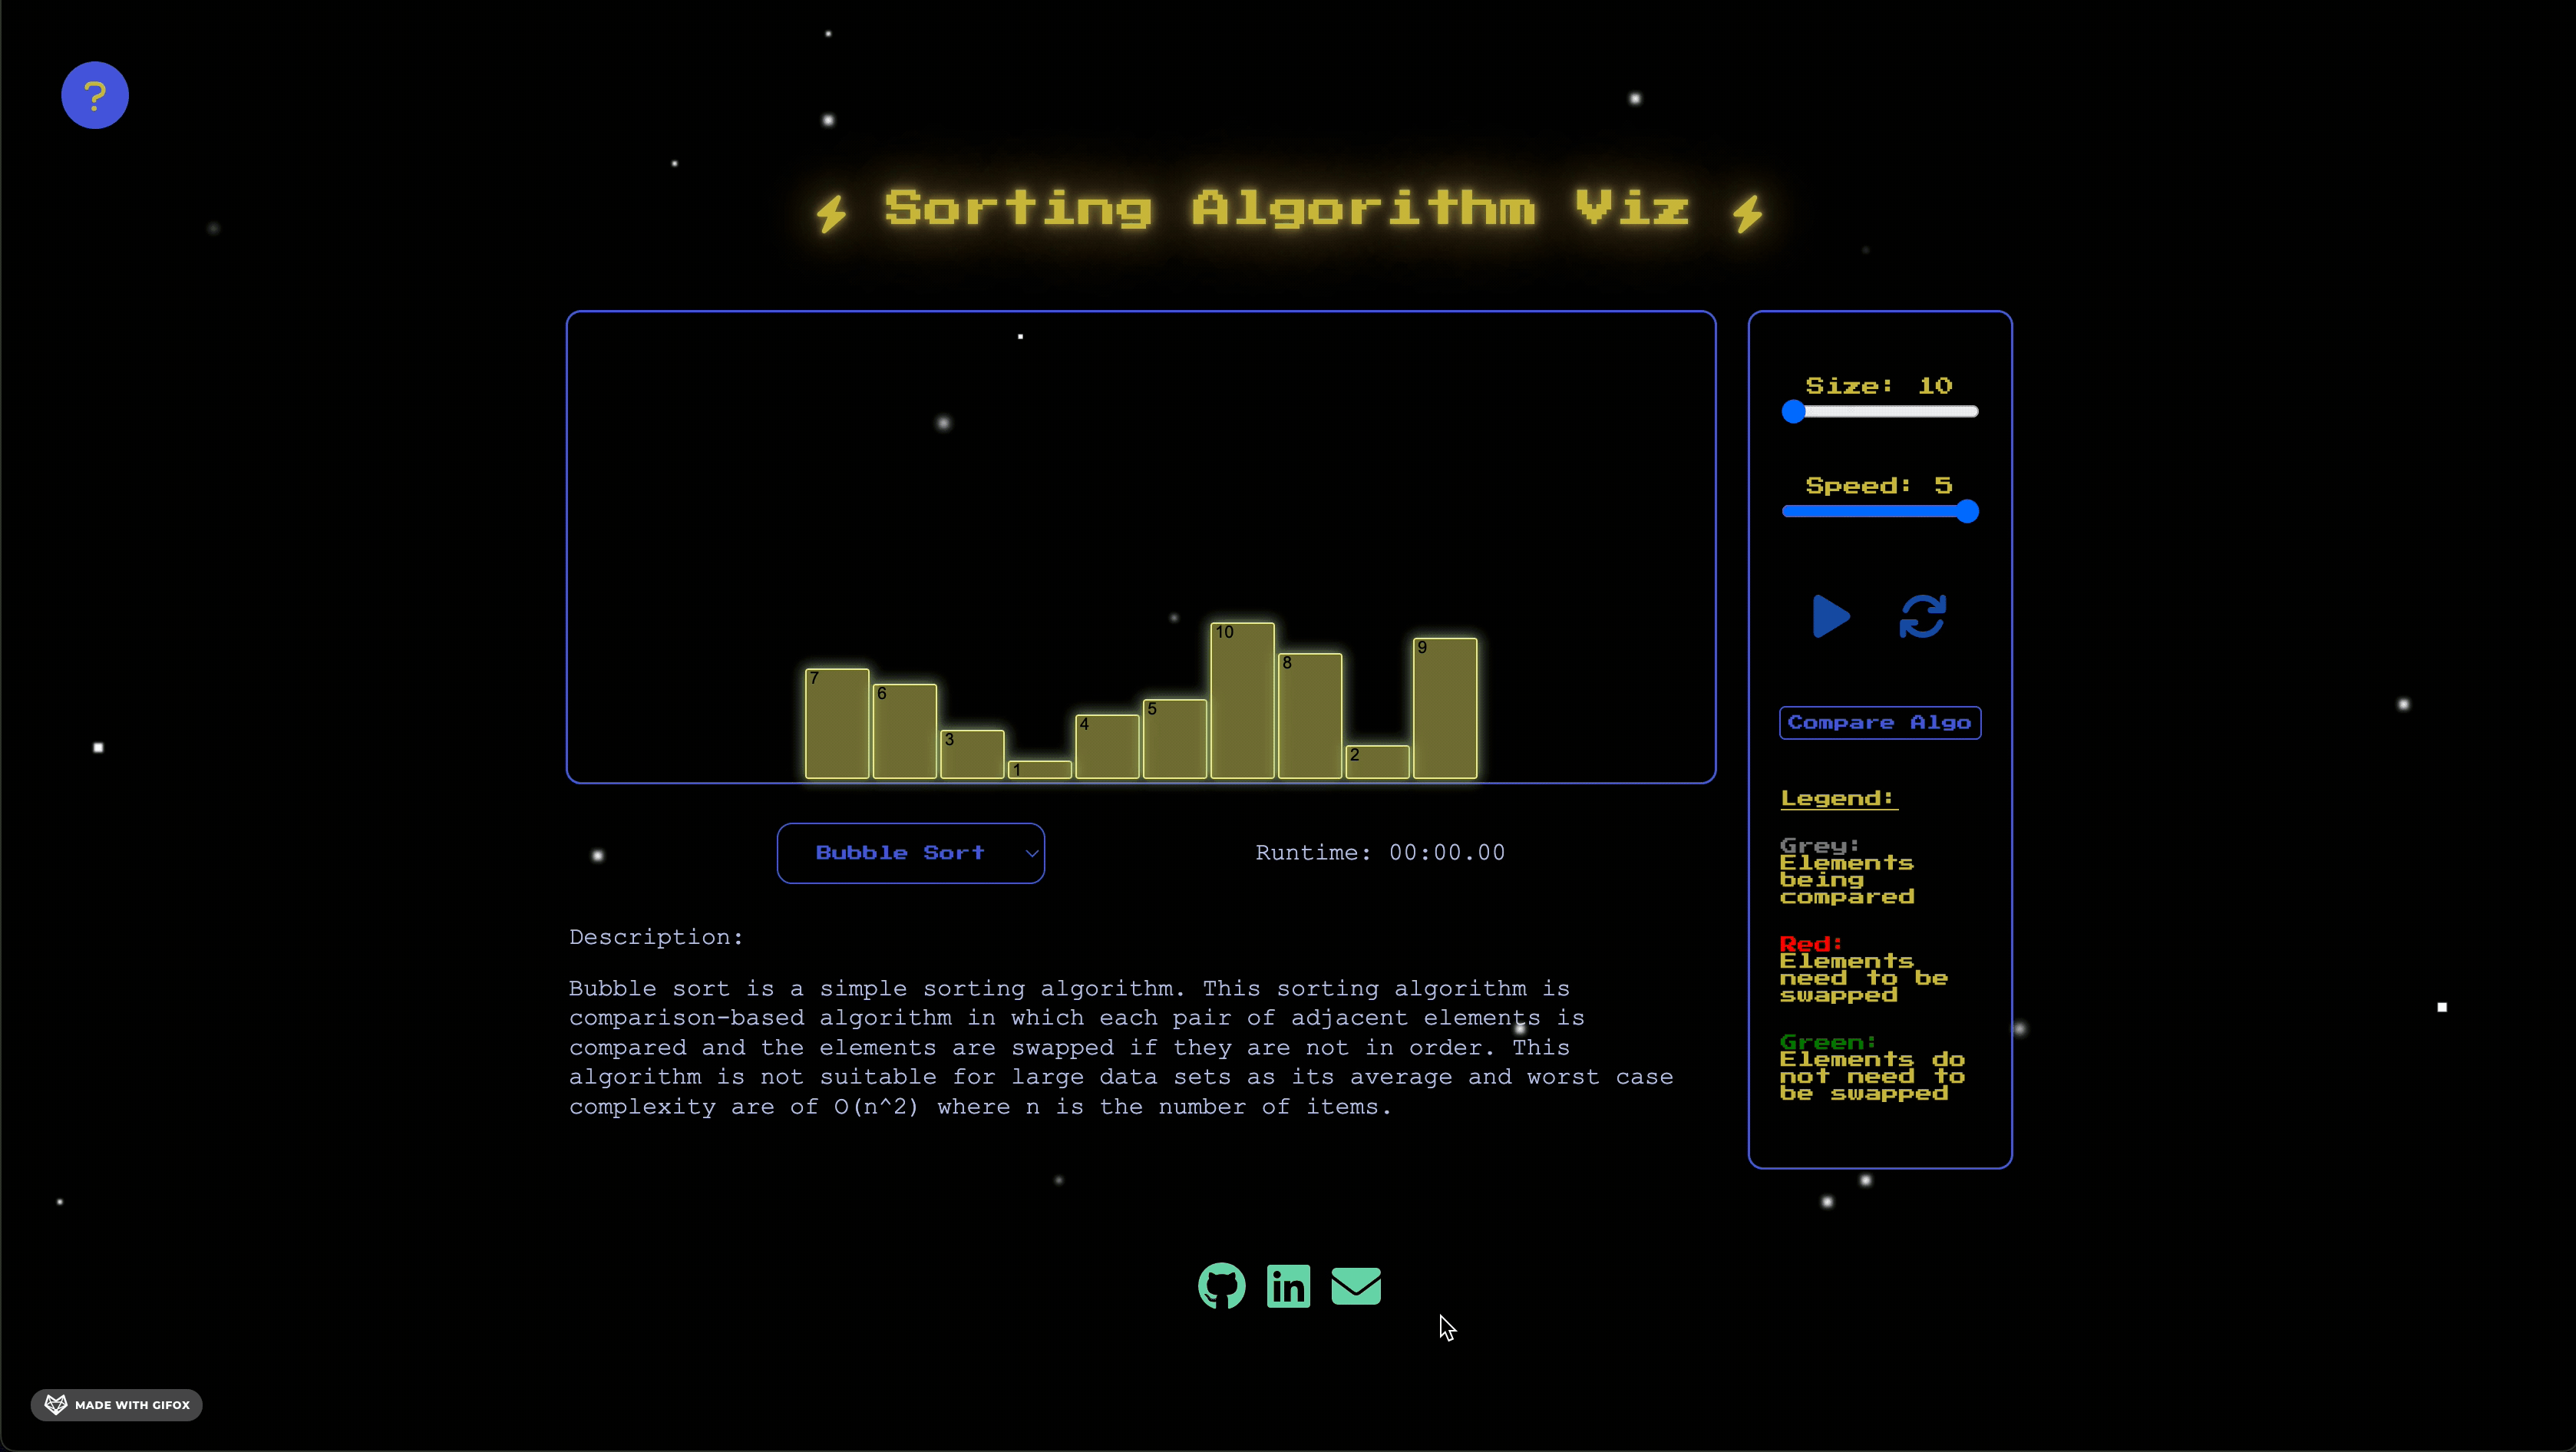This screenshot has width=2576, height=1452.
Task: Click the Sorting Algorithm Viz title
Action: click(x=1287, y=209)
